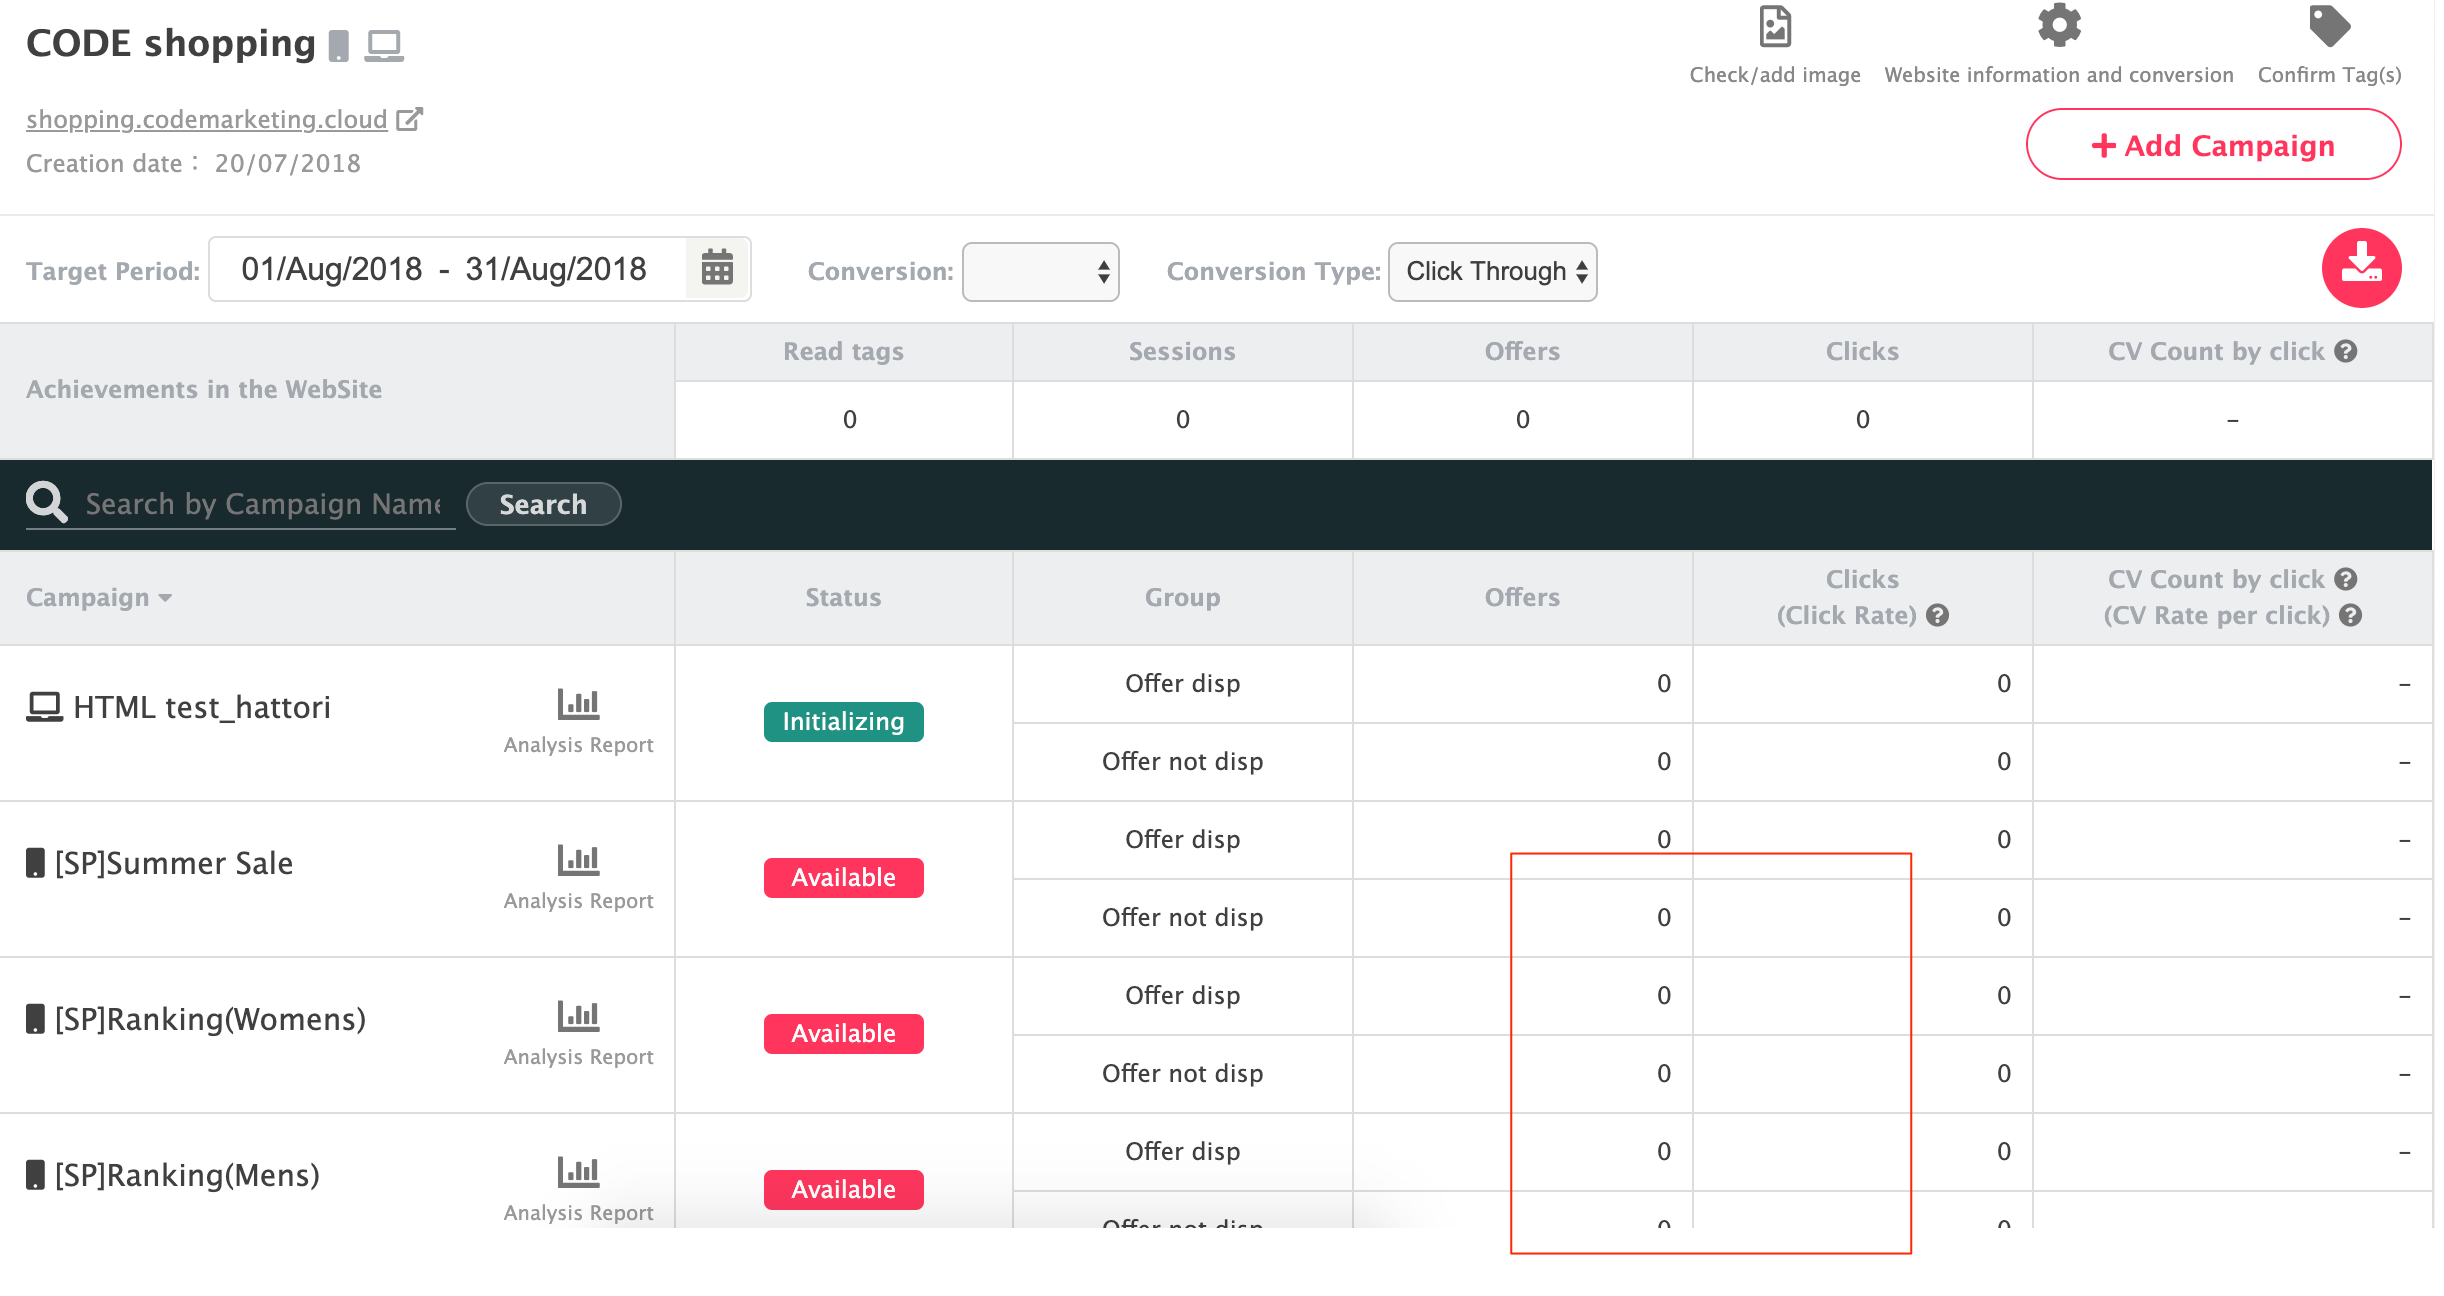Viewport: 2444px width, 1296px height.
Task: Open Website information and conversion gear
Action: [x=2058, y=26]
